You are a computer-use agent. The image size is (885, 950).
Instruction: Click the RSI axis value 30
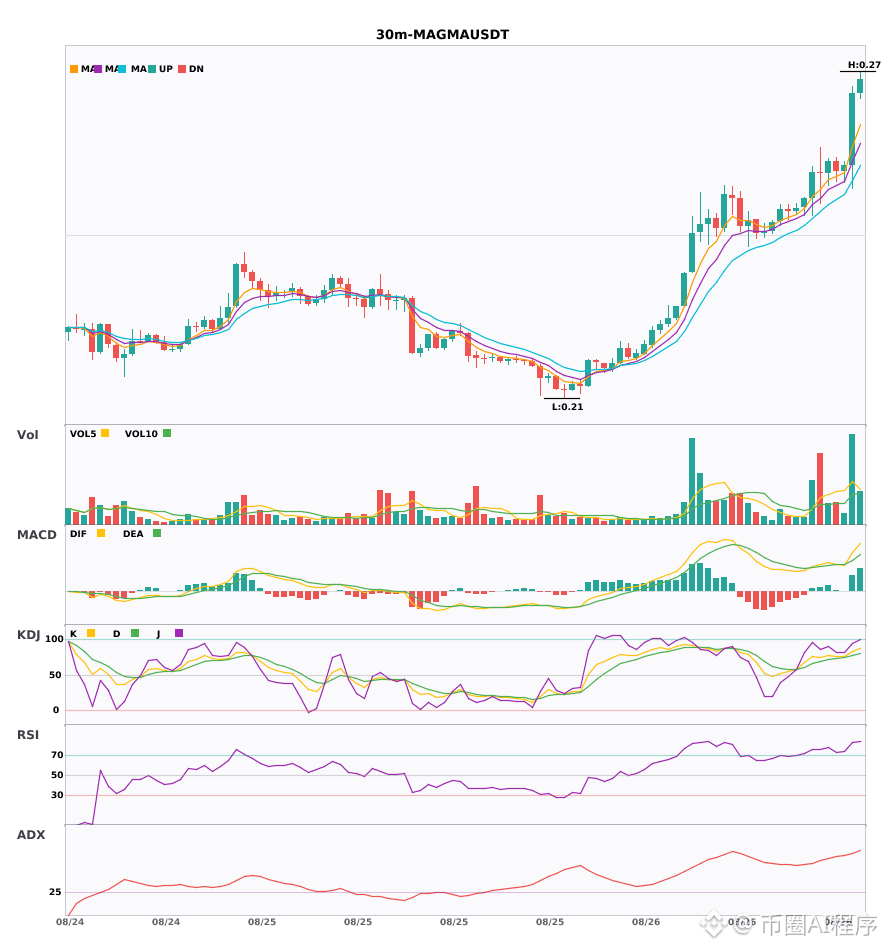pos(57,795)
